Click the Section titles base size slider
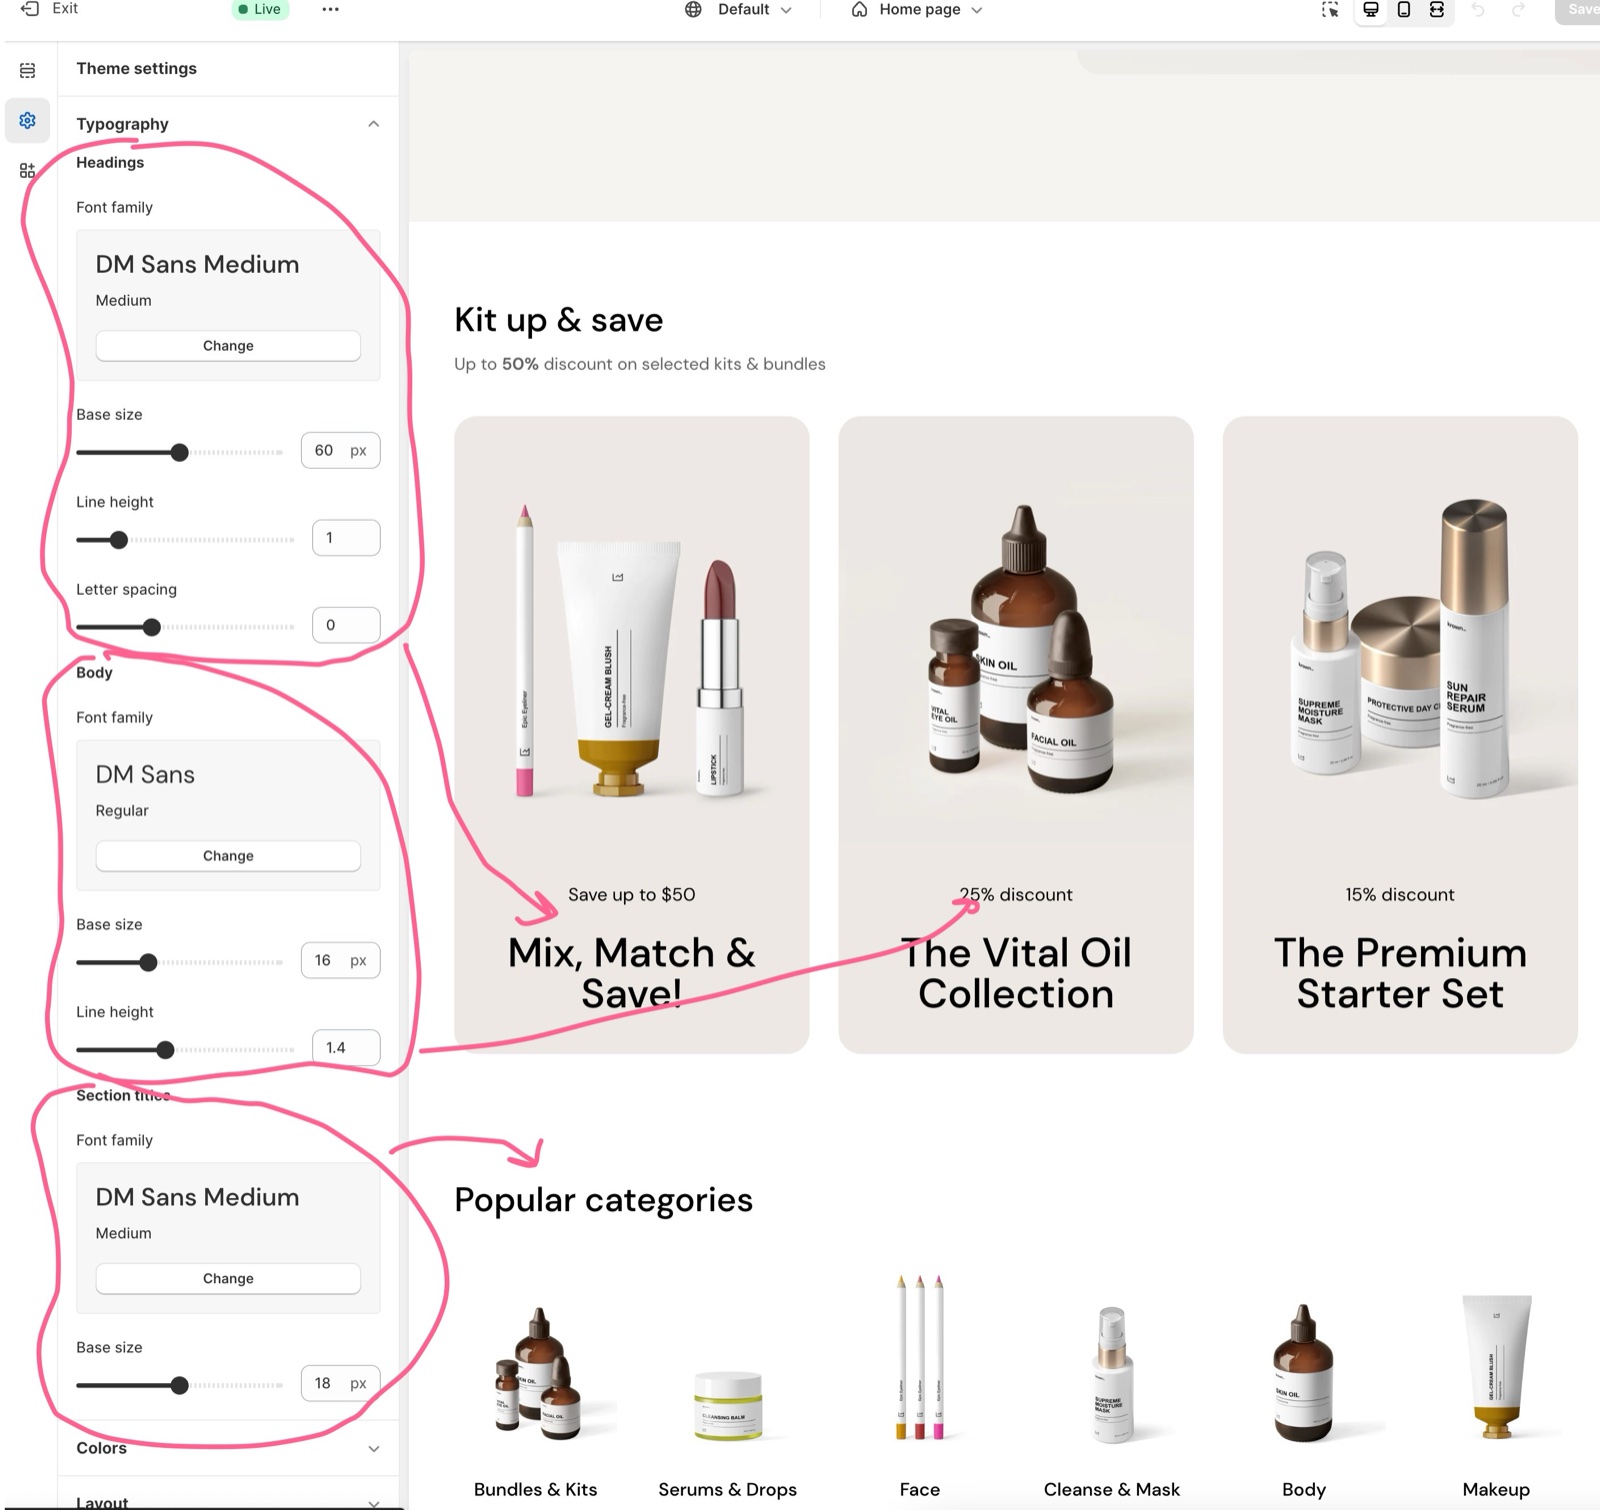Viewport: 1600px width, 1510px height. pyautogui.click(x=180, y=1385)
